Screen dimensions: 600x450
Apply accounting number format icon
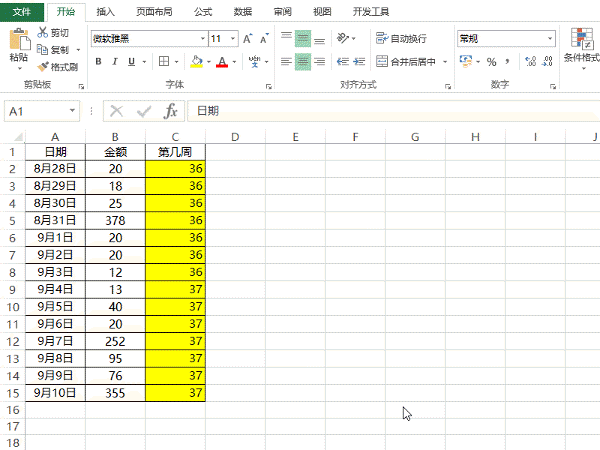466,61
